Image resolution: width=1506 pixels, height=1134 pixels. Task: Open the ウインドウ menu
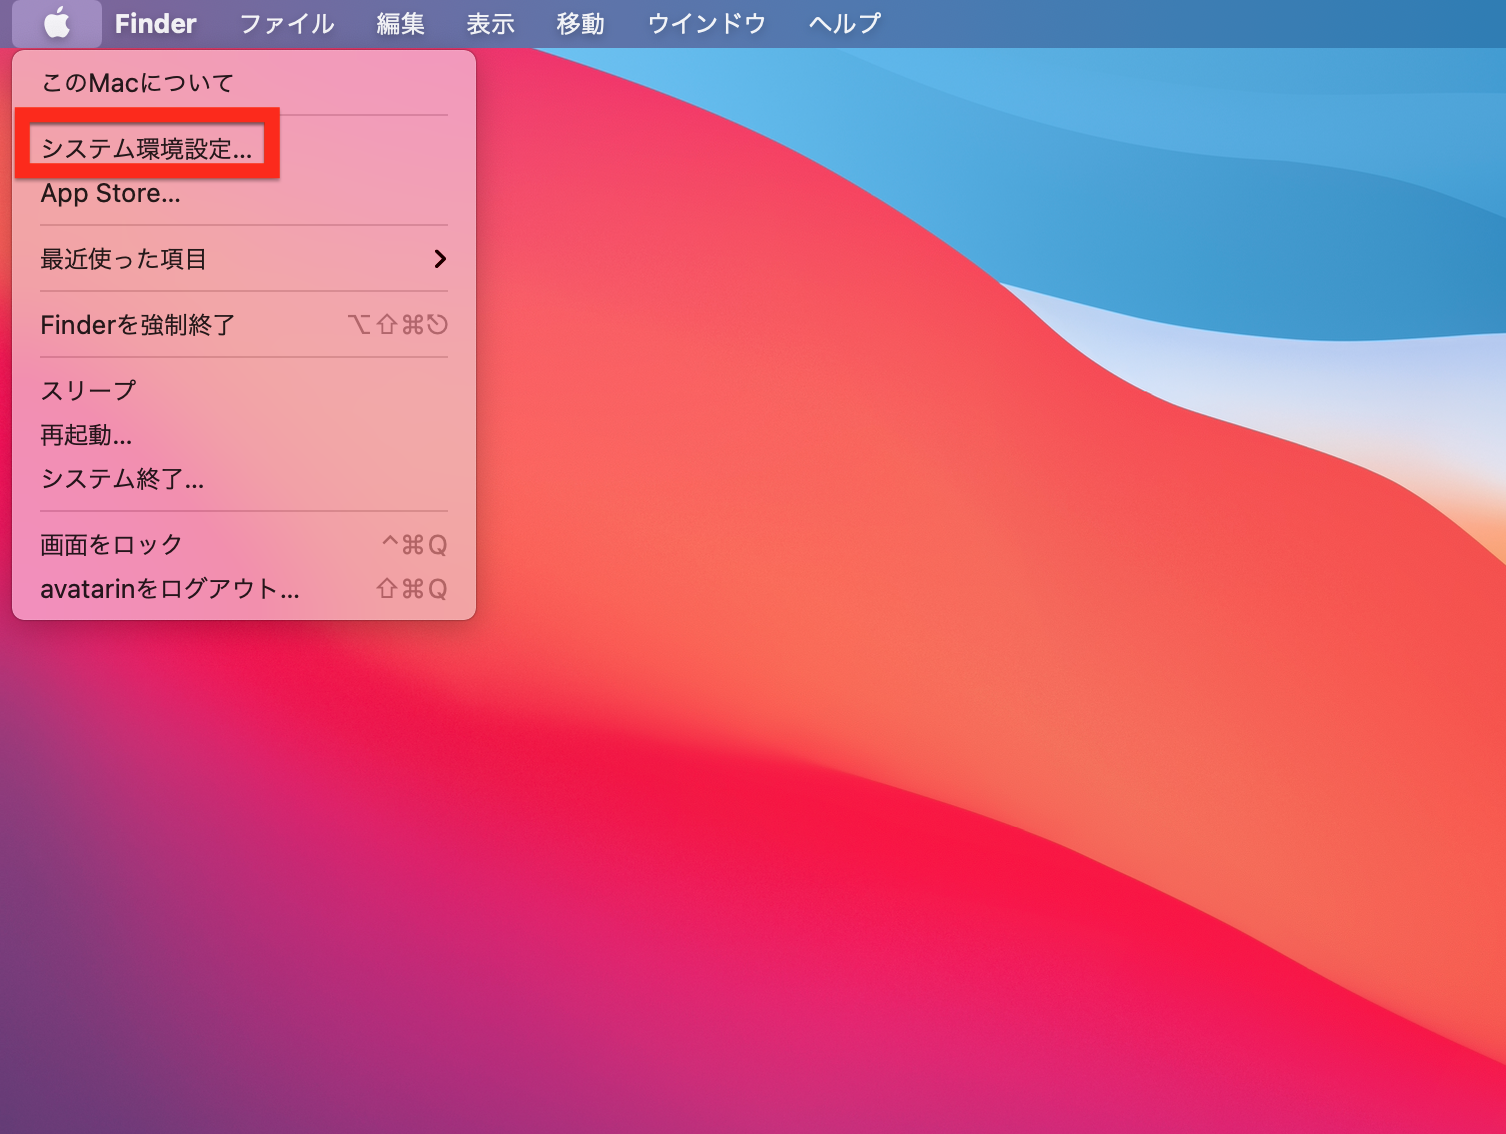(706, 23)
